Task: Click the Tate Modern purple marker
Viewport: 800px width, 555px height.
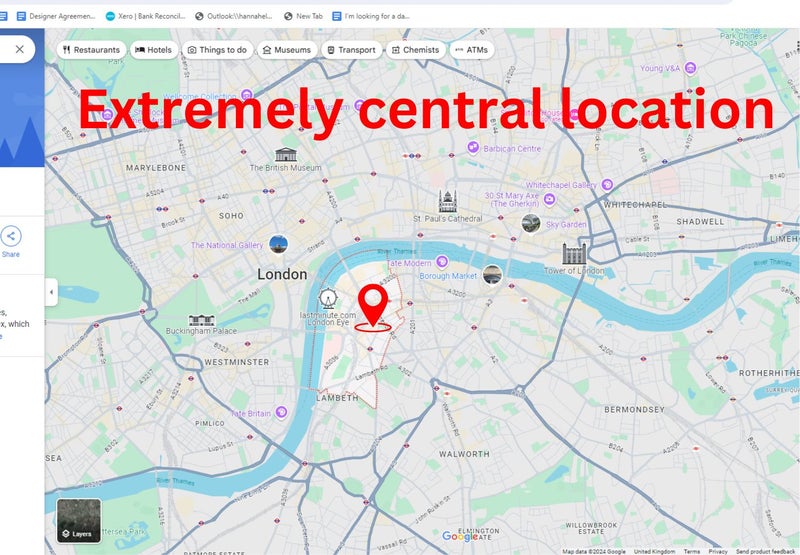Action: coord(442,262)
